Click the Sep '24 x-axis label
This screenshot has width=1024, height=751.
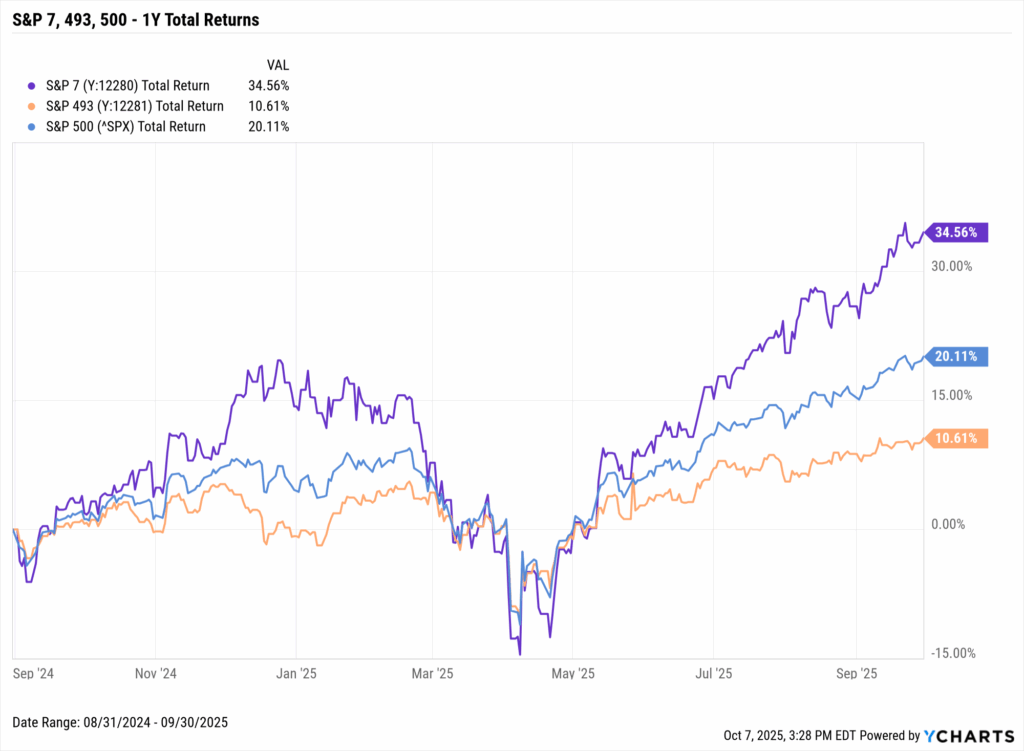pos(34,673)
